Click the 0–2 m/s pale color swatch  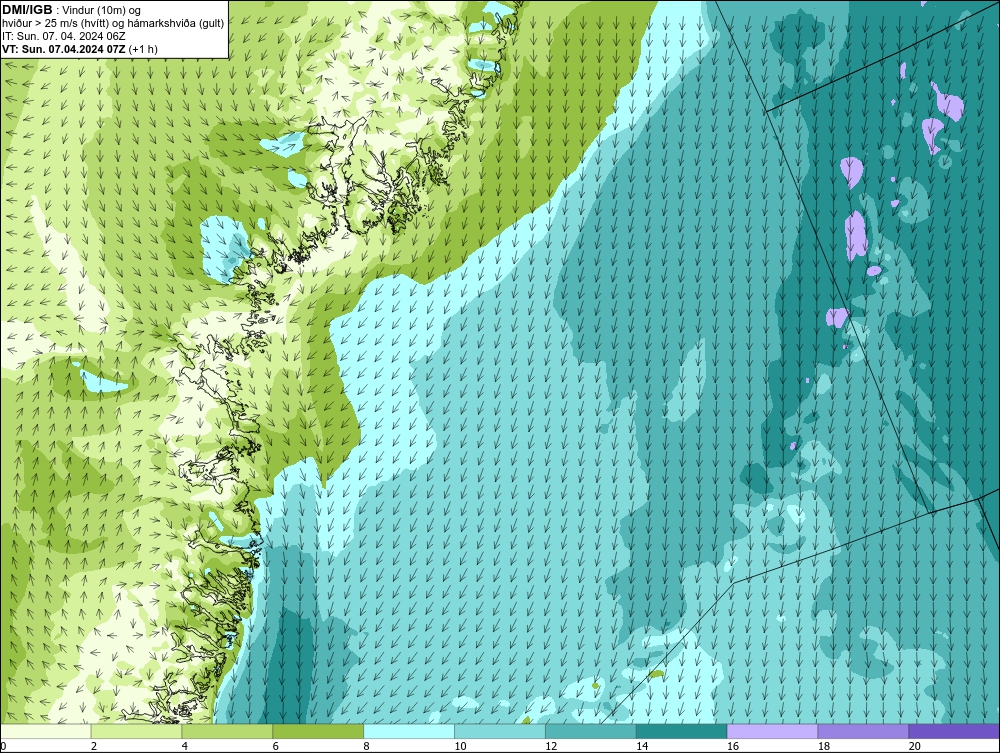(46, 731)
